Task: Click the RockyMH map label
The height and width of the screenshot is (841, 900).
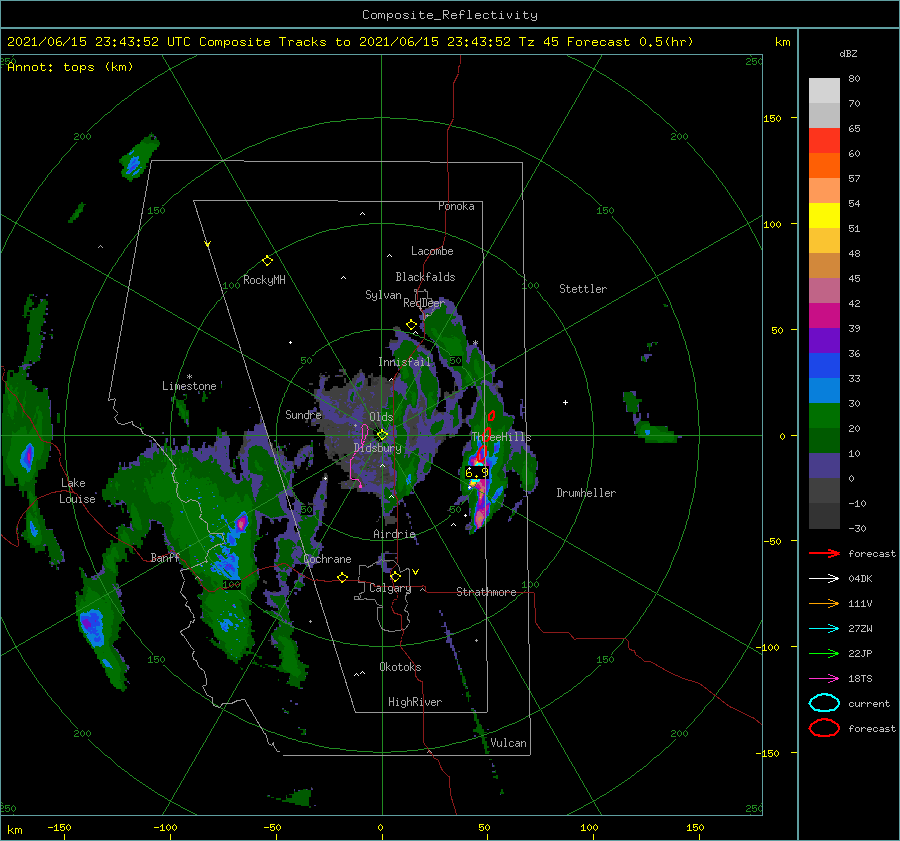Action: pyautogui.click(x=264, y=280)
